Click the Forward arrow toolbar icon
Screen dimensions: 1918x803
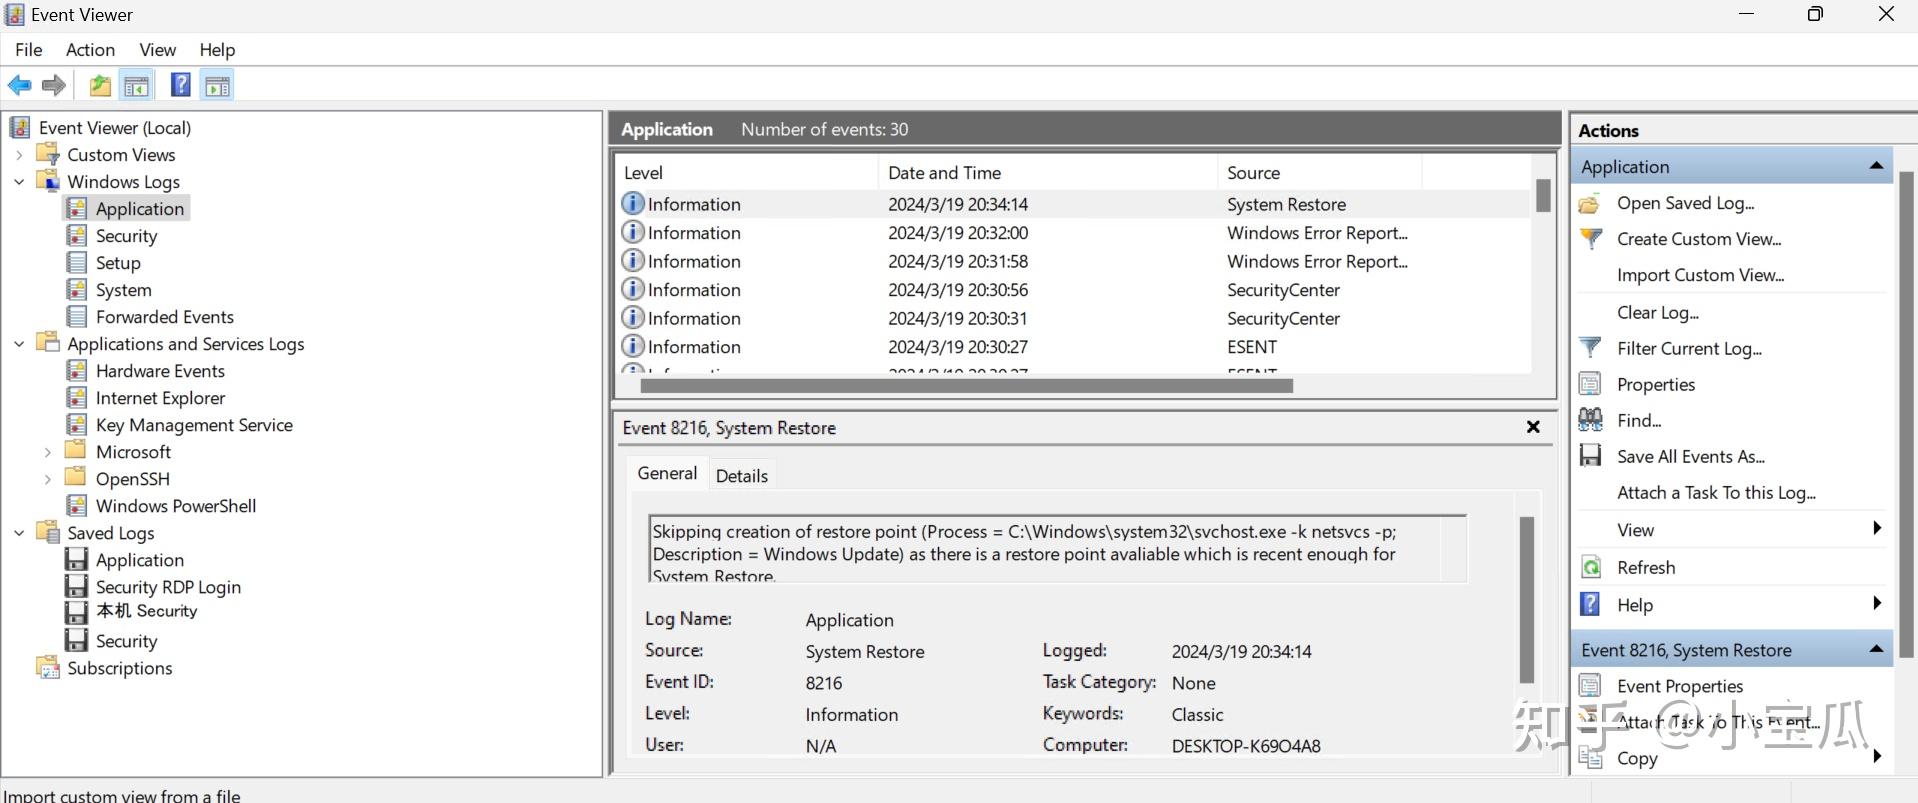coord(54,86)
